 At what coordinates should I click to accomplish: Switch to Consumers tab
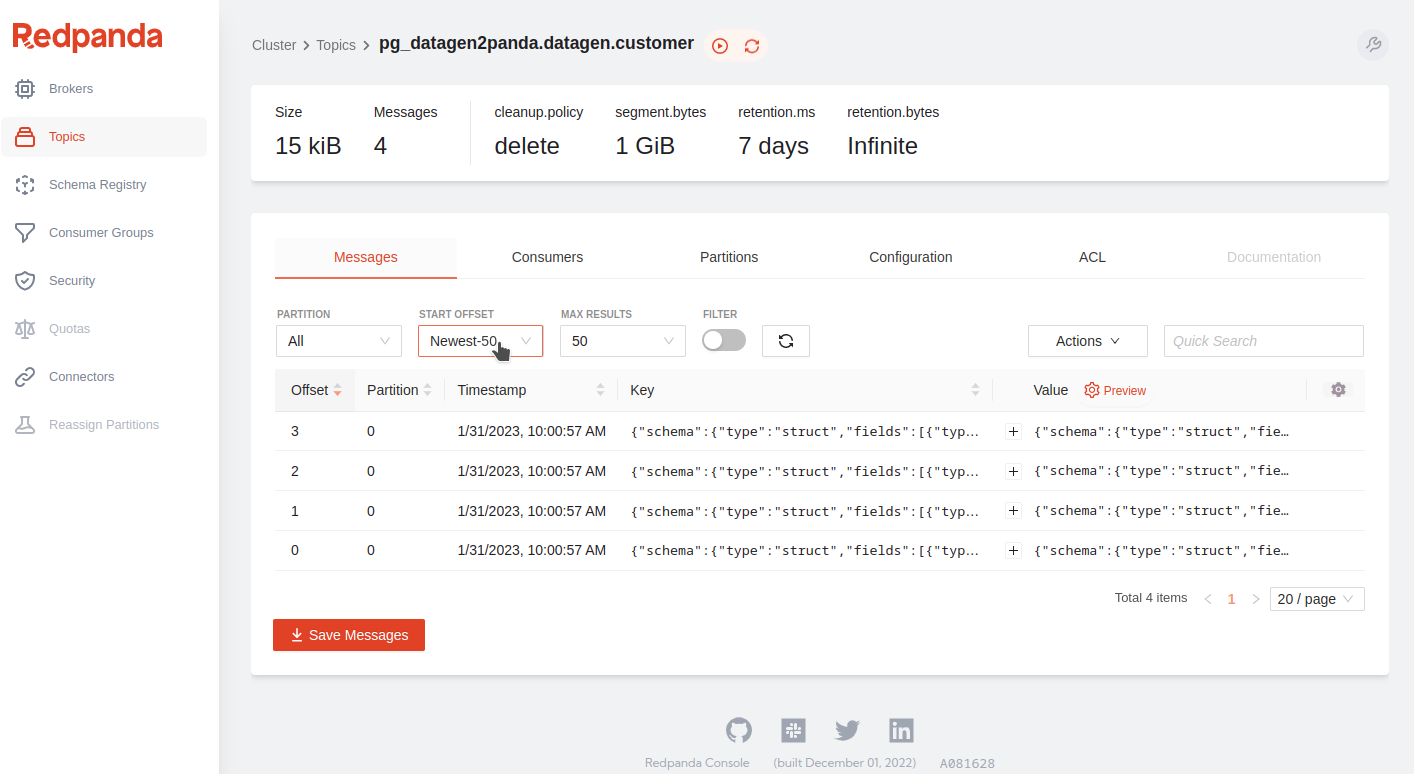pyautogui.click(x=547, y=257)
